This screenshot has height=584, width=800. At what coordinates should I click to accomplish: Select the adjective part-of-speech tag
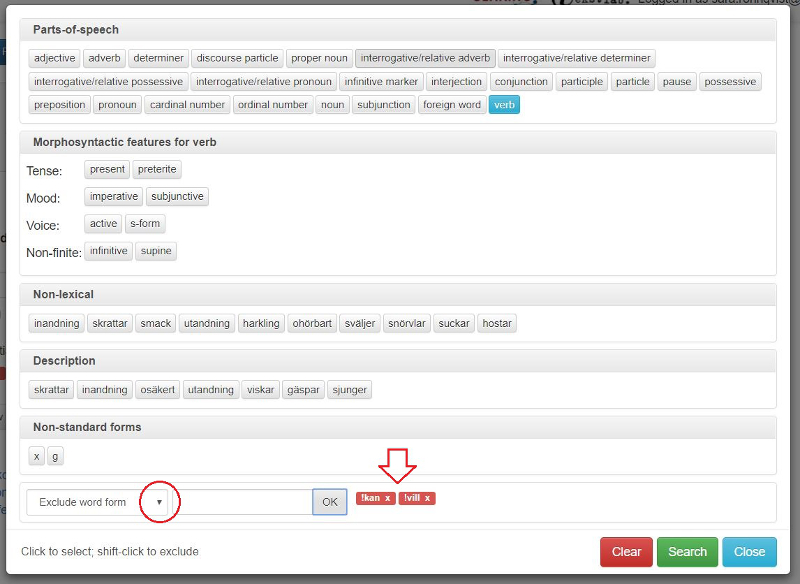point(54,58)
